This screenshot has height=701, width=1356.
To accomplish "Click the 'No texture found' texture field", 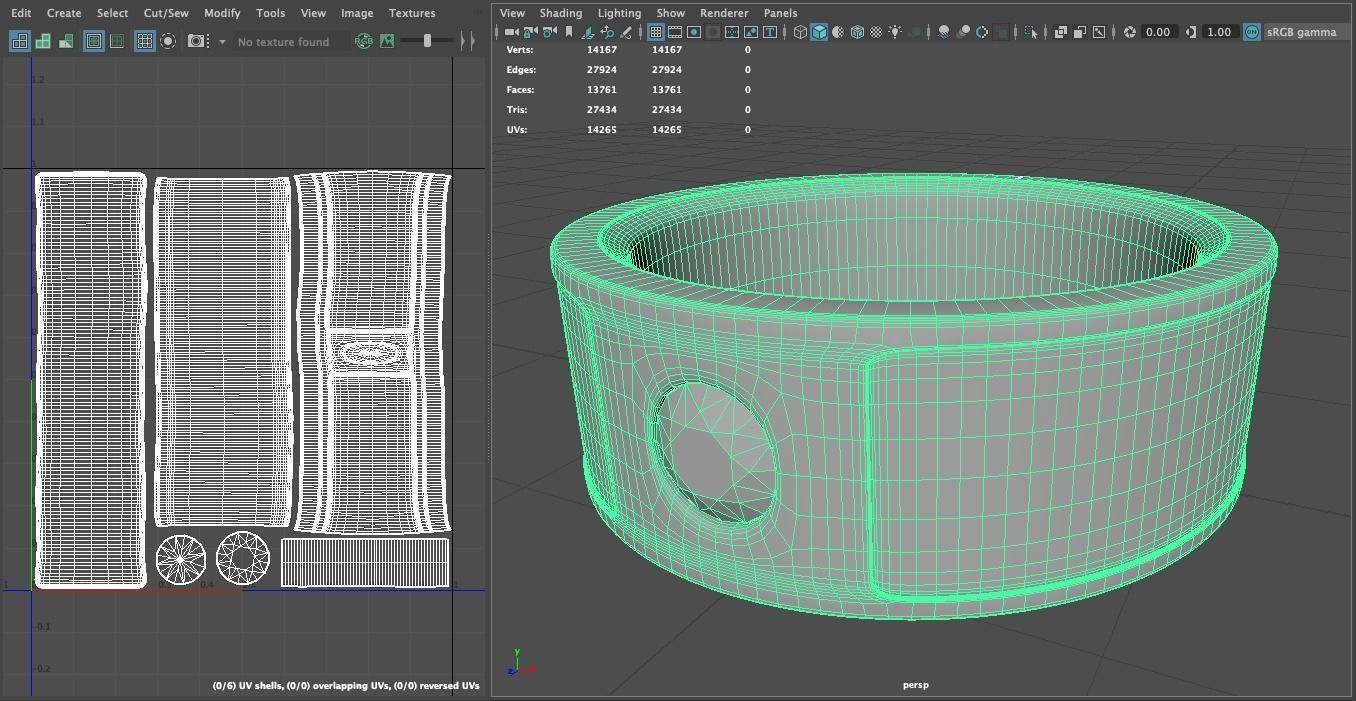I will click(290, 41).
